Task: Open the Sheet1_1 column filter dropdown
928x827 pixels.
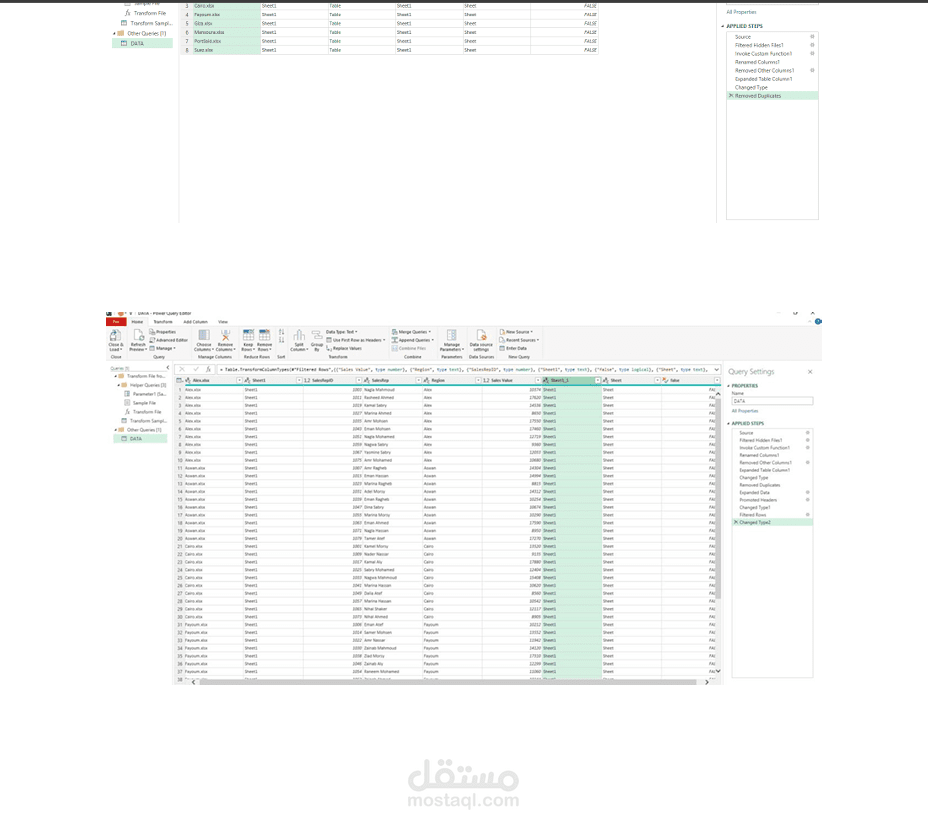Action: pyautogui.click(x=598, y=381)
